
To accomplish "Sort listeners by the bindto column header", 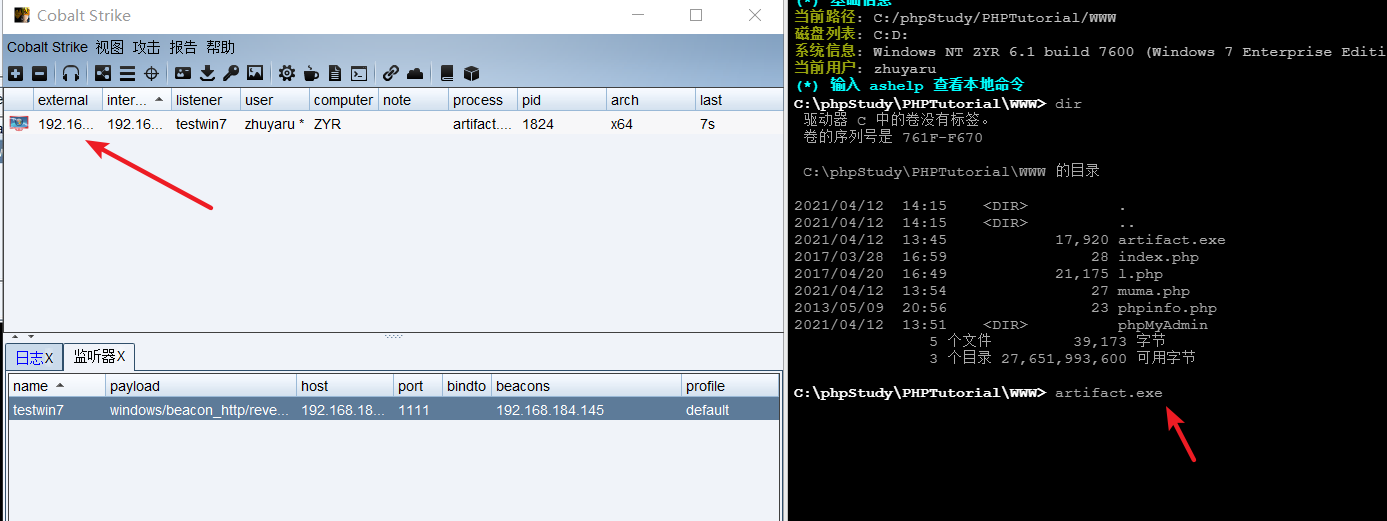I will click(467, 386).
